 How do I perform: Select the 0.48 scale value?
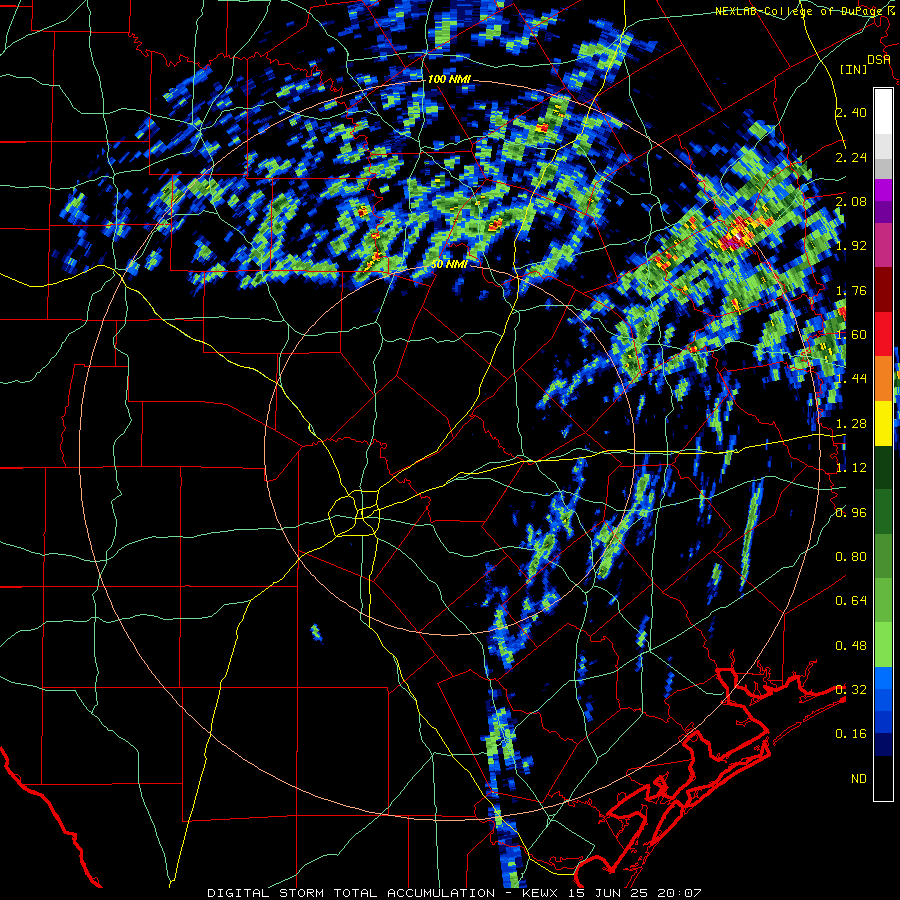851,646
